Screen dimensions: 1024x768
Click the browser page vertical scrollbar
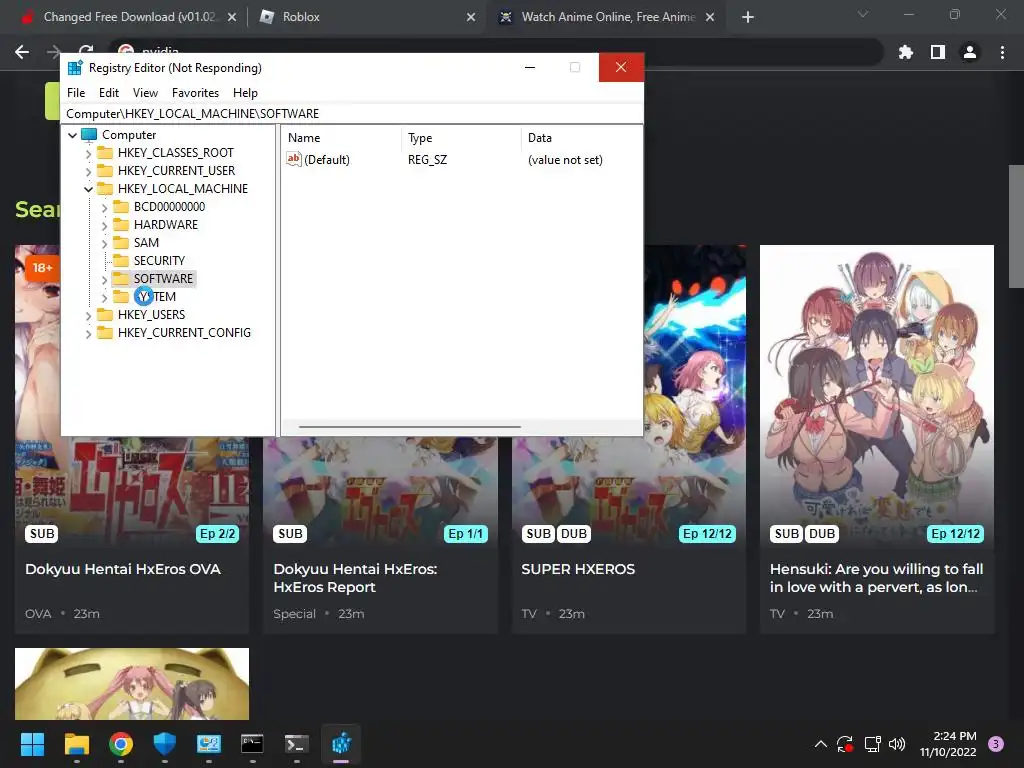(1016, 226)
